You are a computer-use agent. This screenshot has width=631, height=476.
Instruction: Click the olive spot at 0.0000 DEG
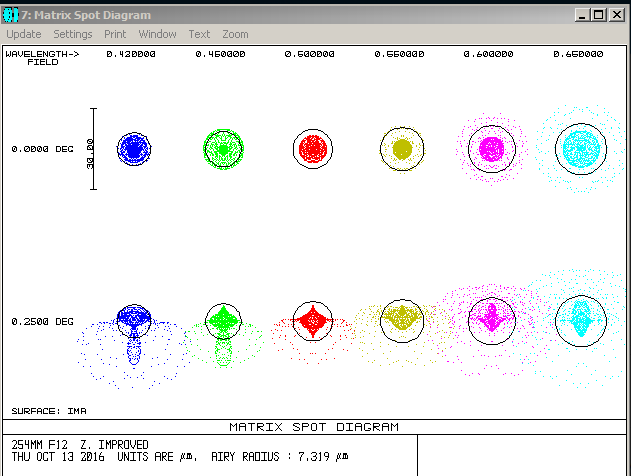[x=402, y=149]
